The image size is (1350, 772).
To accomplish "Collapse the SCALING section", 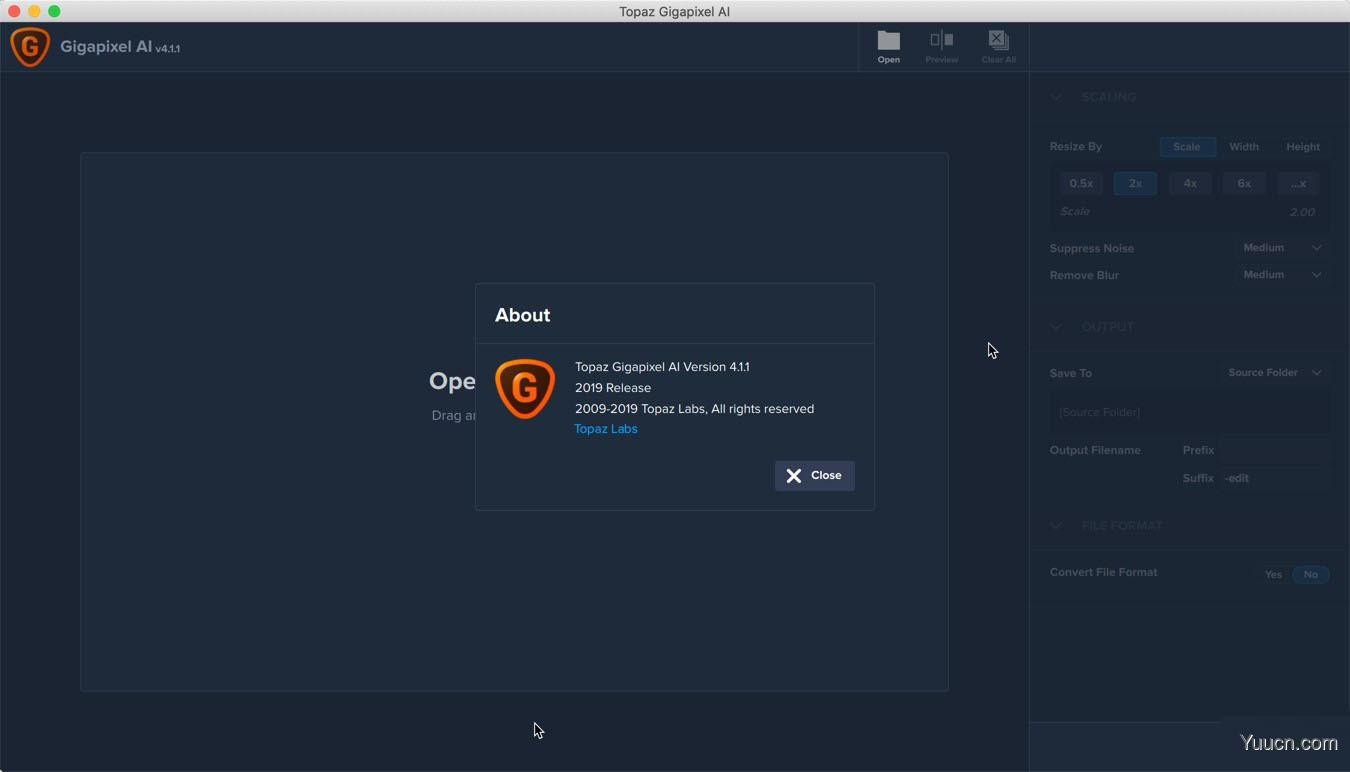I will [1056, 97].
